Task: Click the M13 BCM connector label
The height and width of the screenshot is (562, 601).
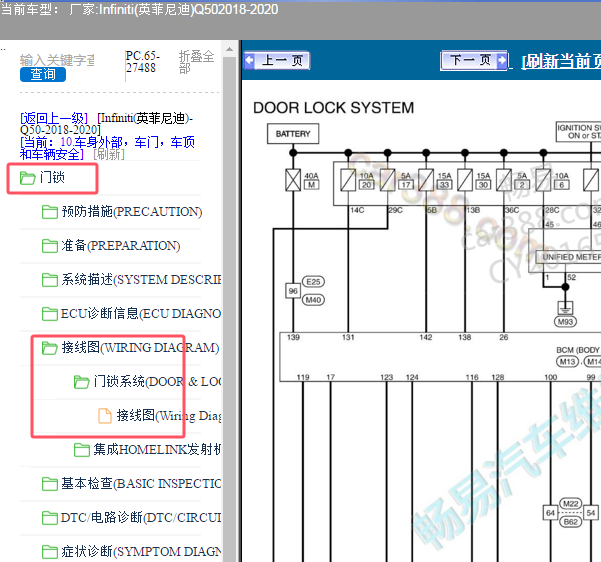Action: [567, 362]
